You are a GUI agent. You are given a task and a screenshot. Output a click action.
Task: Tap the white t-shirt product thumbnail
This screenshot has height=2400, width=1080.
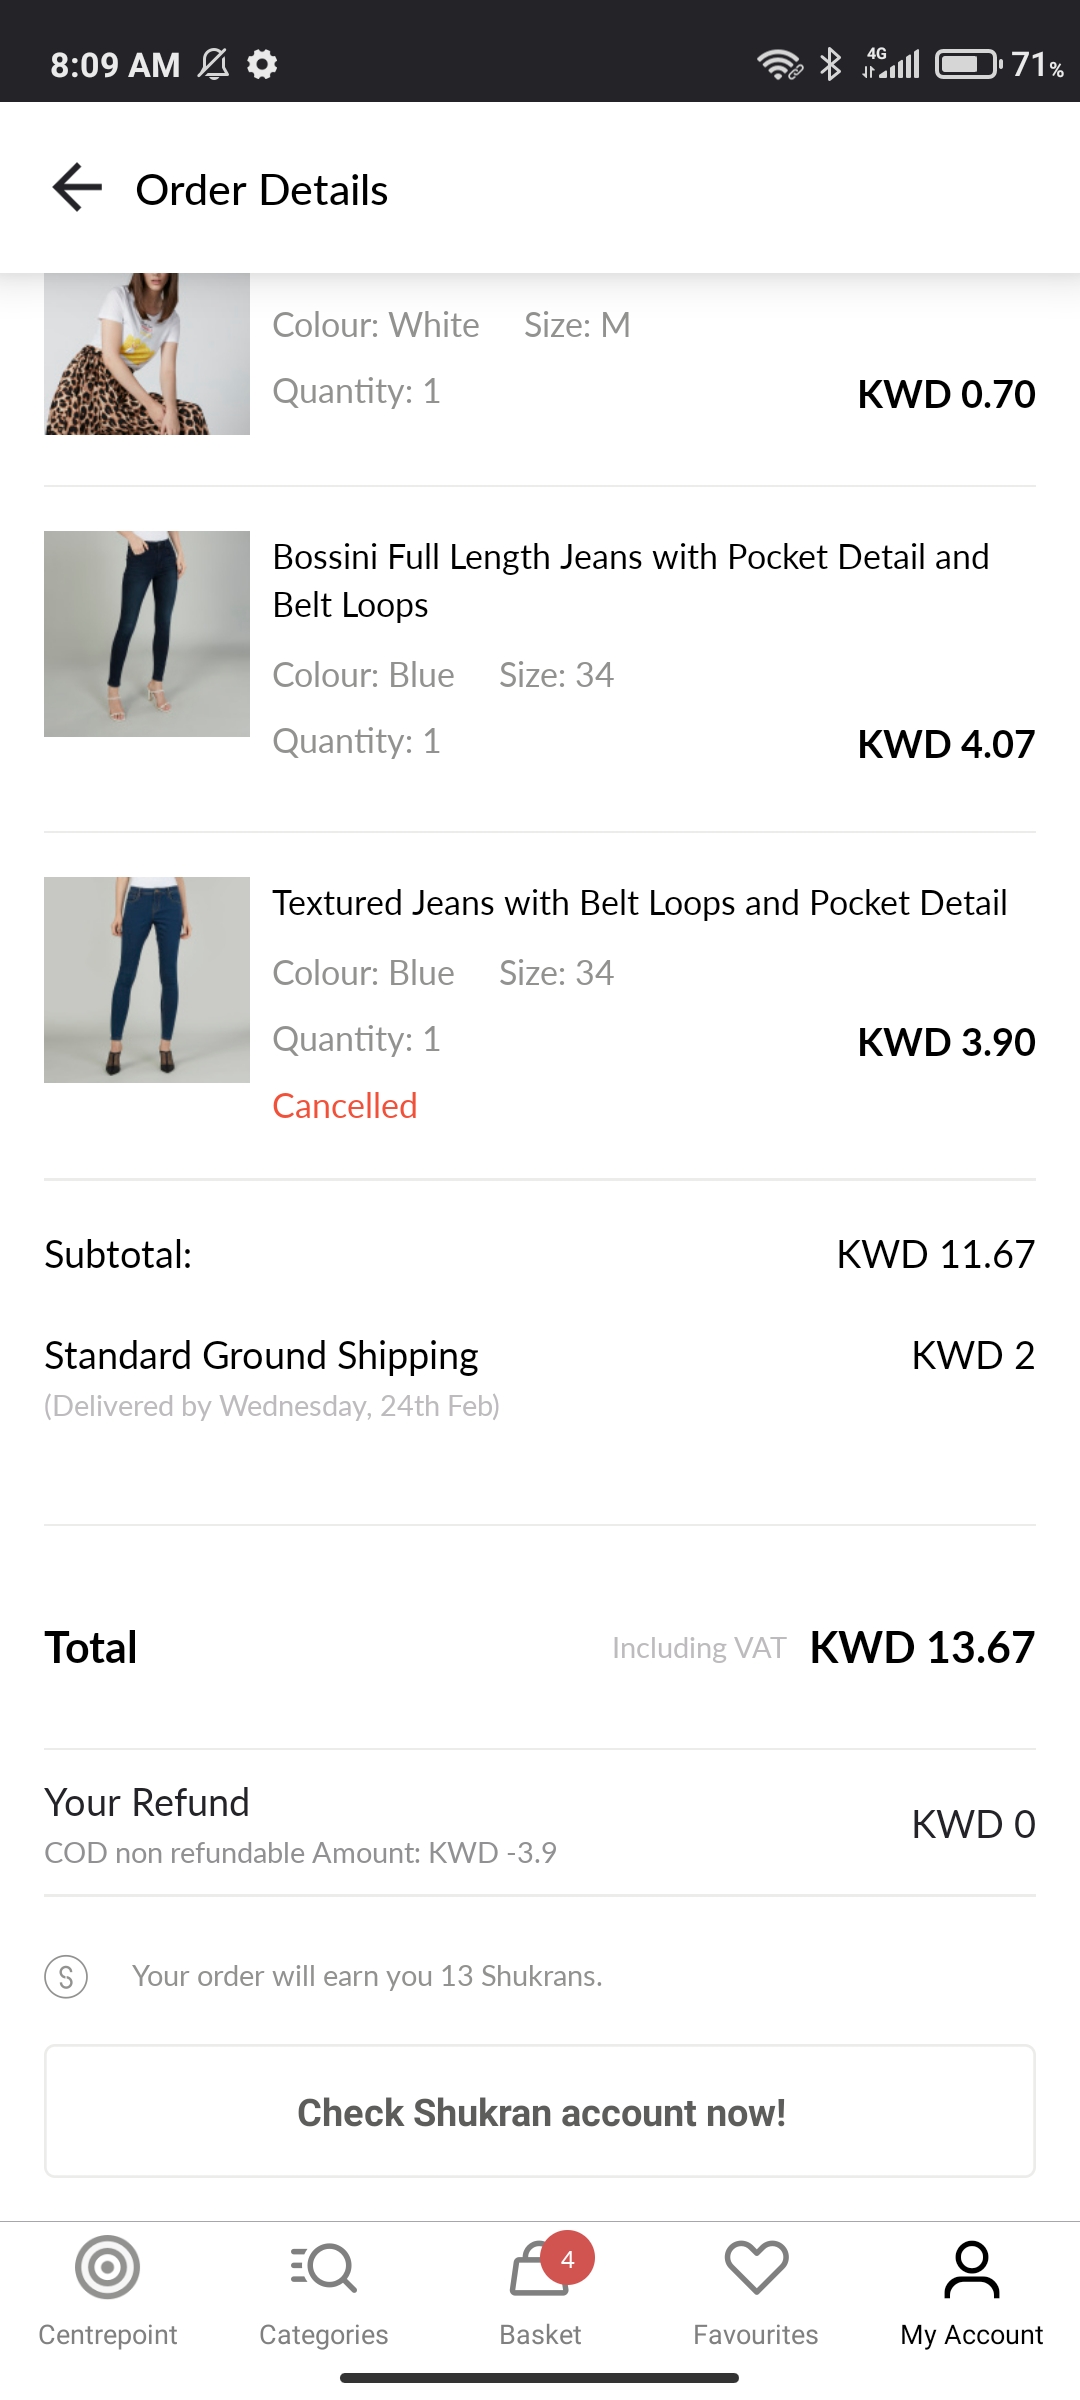click(x=147, y=354)
